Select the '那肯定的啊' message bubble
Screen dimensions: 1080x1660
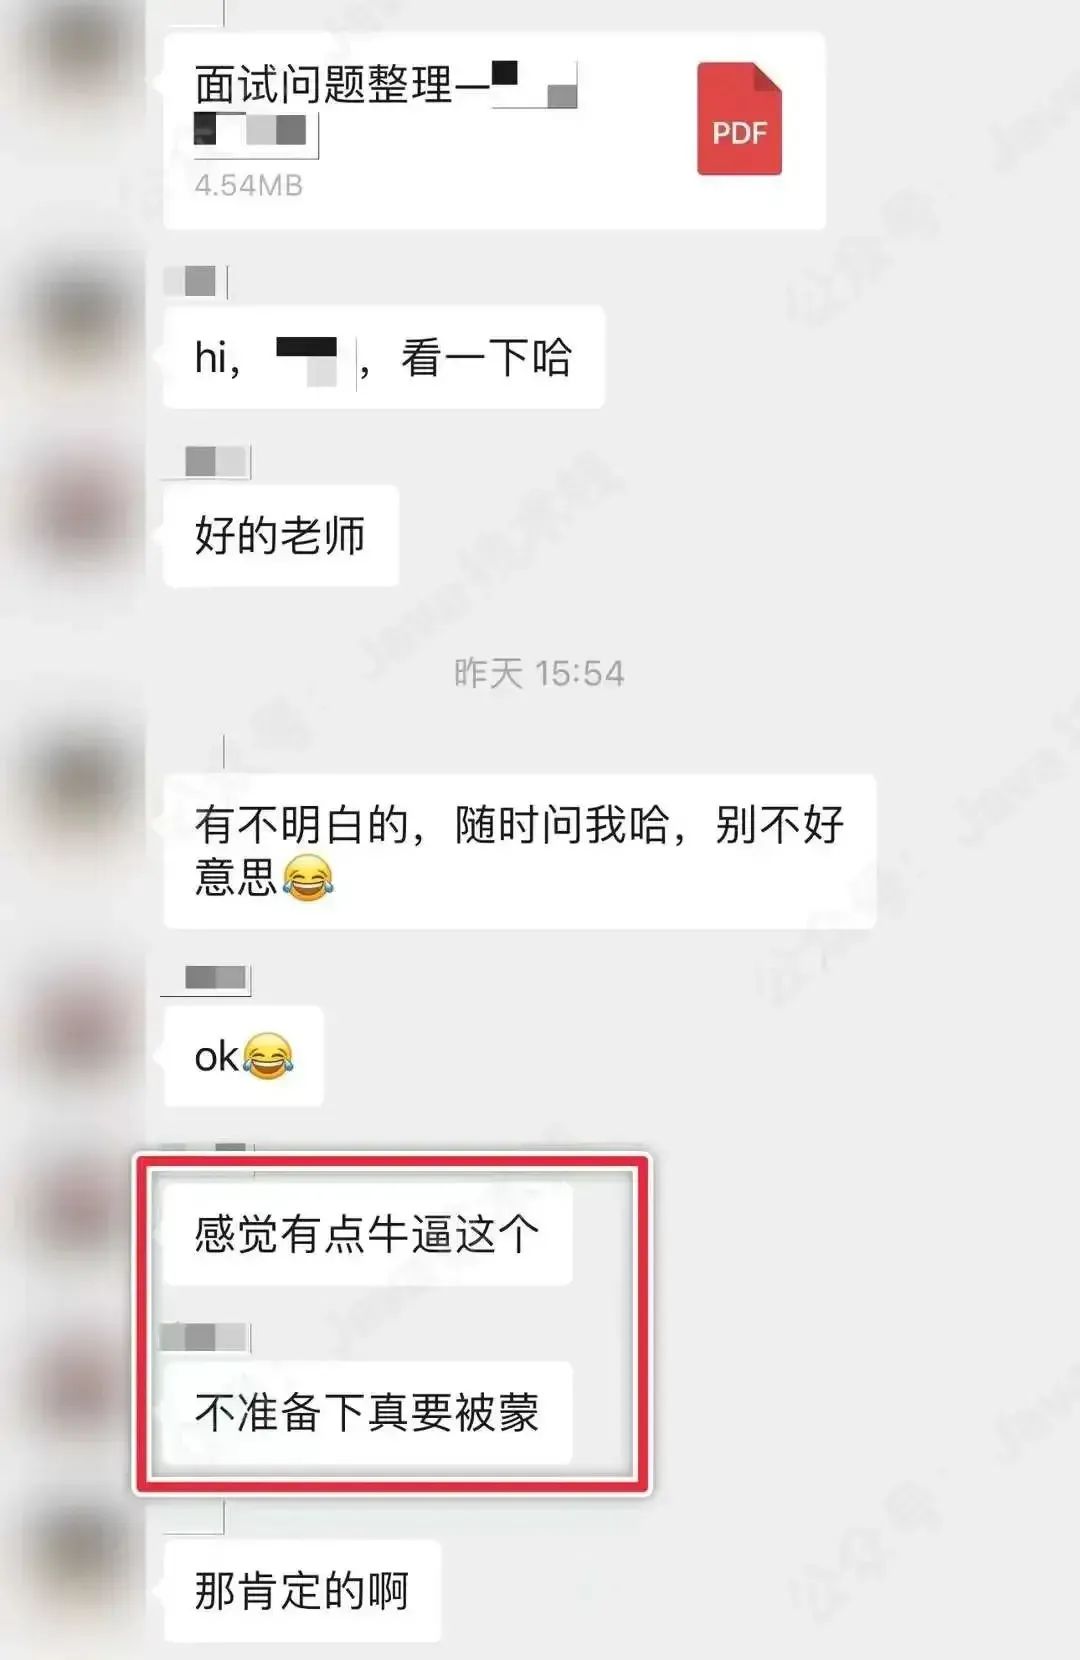pos(302,1590)
